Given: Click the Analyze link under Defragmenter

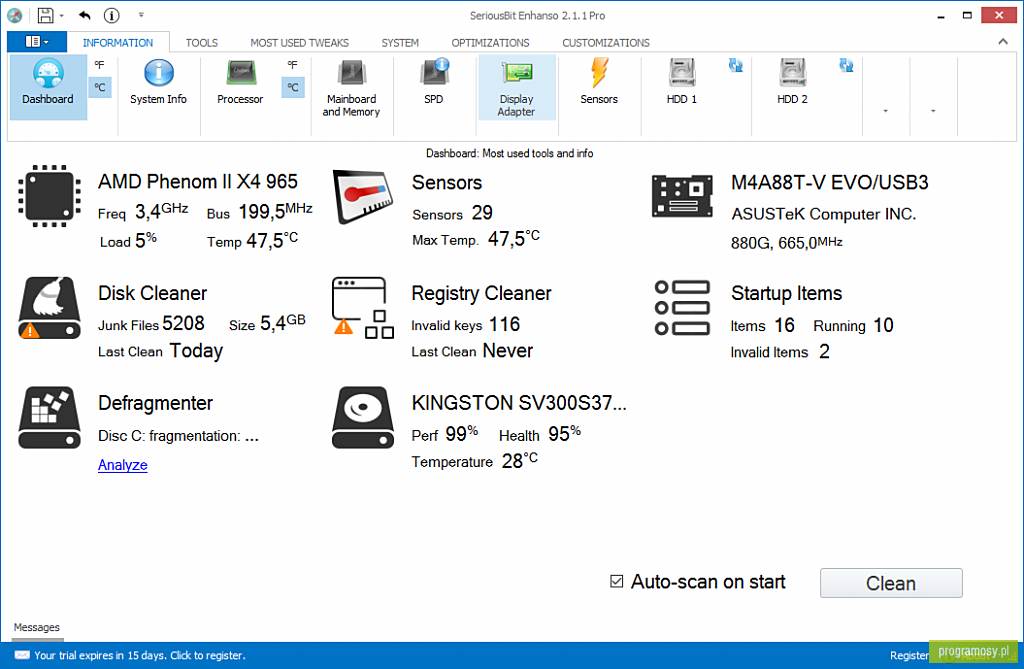Looking at the screenshot, I should pyautogui.click(x=123, y=465).
